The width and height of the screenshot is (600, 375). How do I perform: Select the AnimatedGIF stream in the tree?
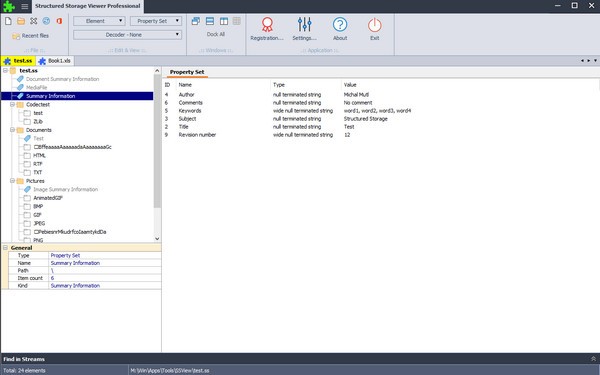click(48, 198)
